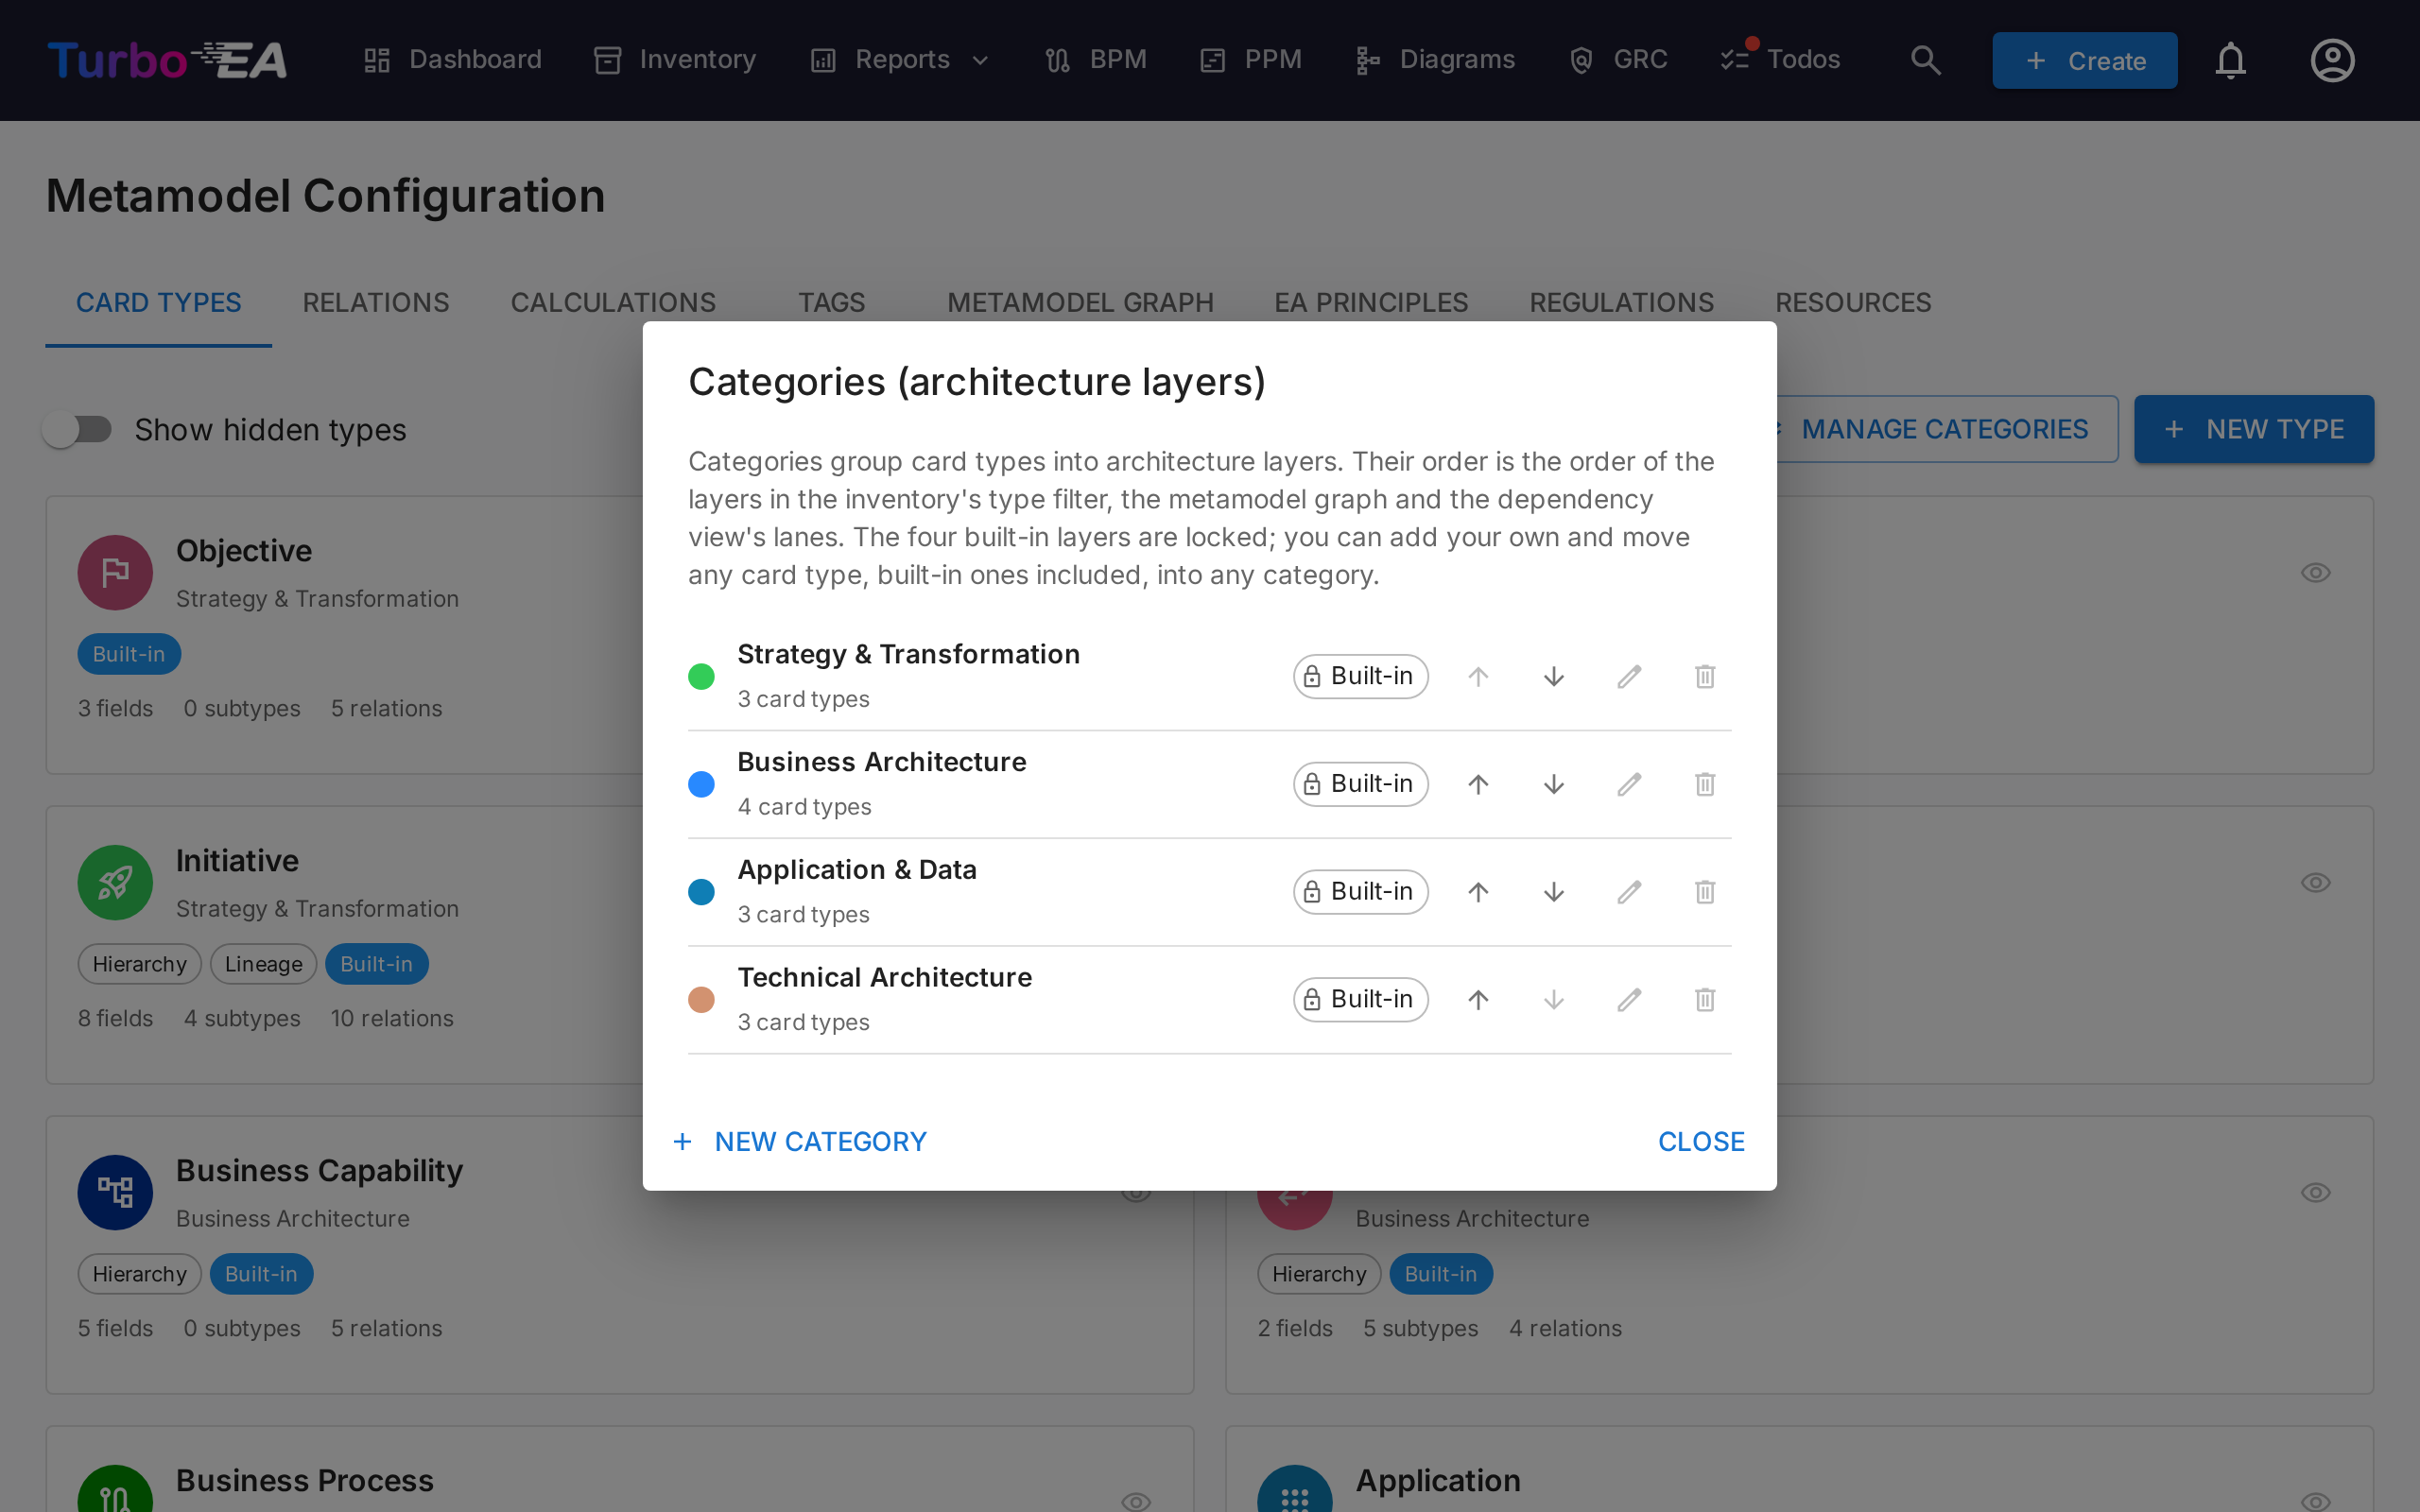Delete the Technical Architecture category
Viewport: 2420px width, 1512px height.
[x=1705, y=1000]
